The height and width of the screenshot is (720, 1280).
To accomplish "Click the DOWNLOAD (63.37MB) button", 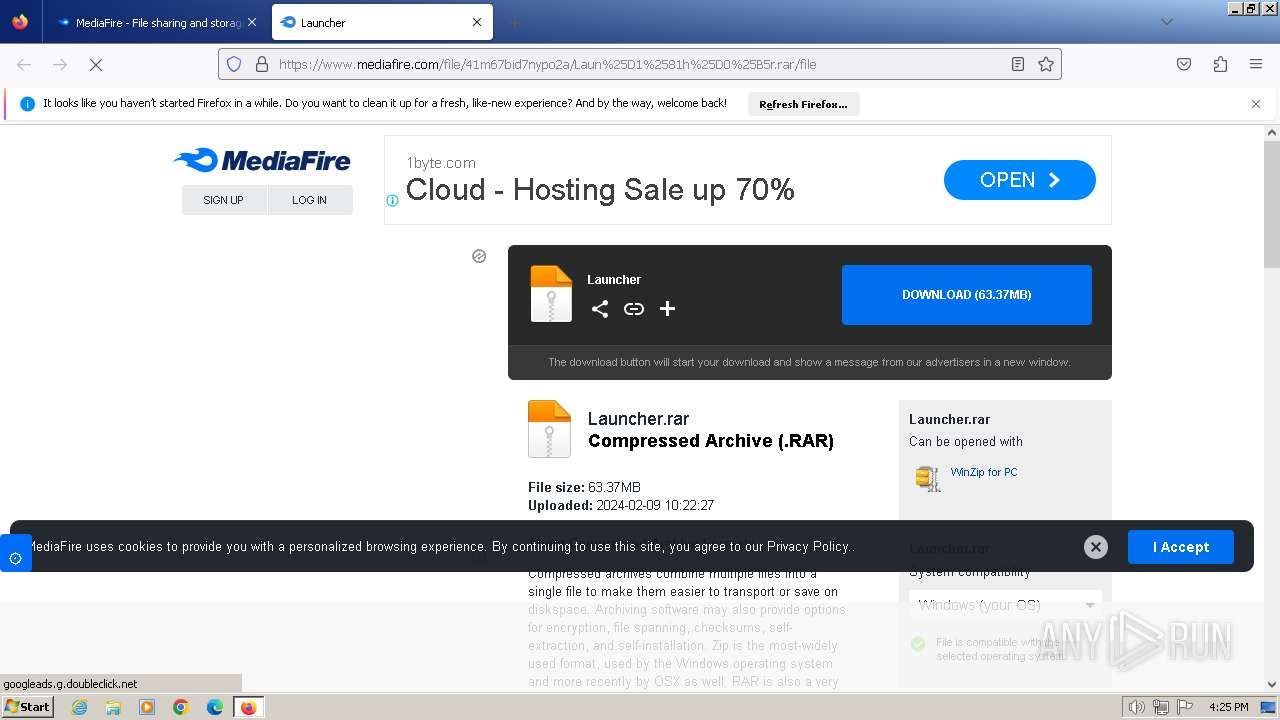I will tap(966, 295).
